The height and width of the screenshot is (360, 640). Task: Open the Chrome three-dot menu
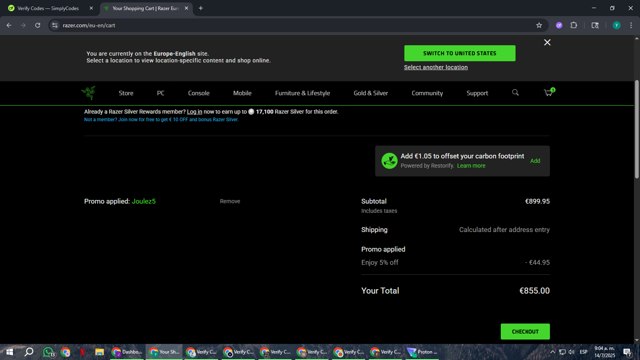tap(631, 25)
